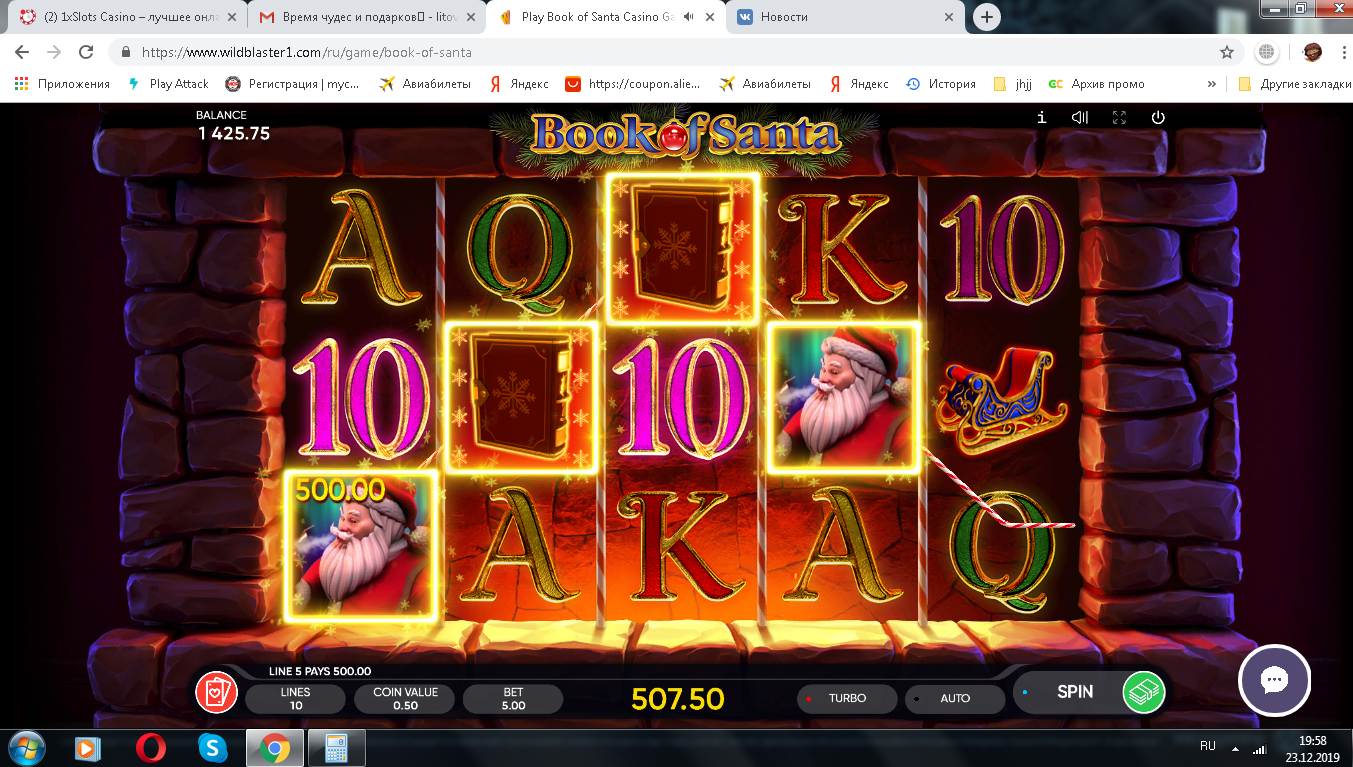Spin the reels
Screen dimensions: 1353x767
point(1075,691)
